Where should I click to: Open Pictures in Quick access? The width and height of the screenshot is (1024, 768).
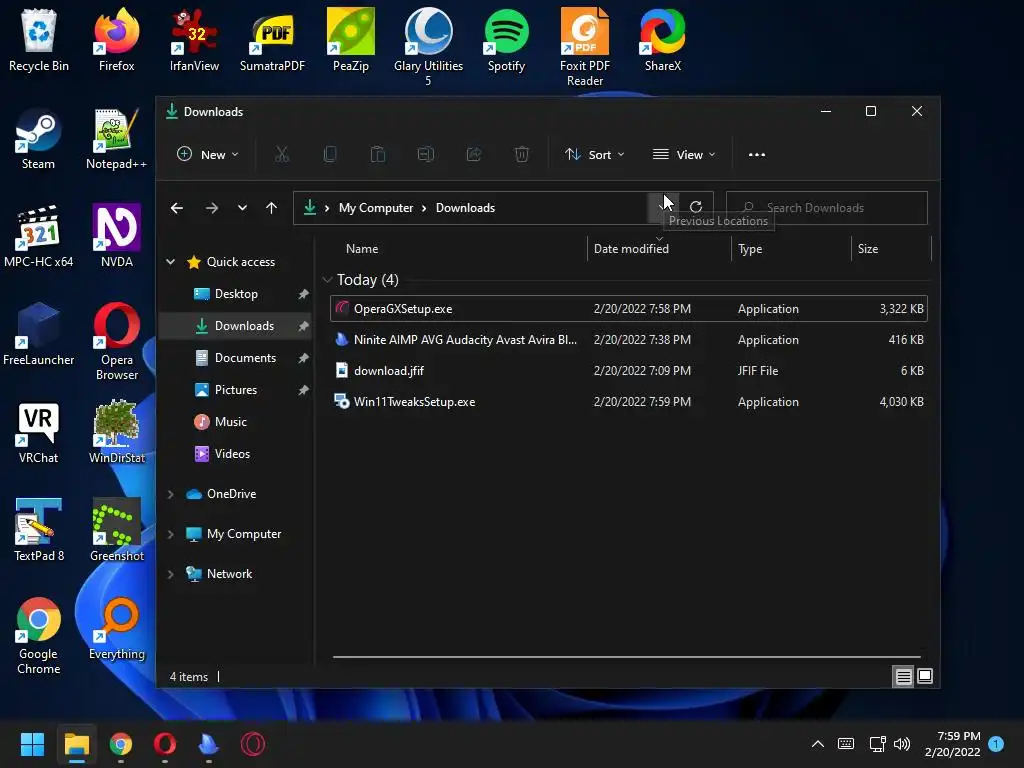236,390
